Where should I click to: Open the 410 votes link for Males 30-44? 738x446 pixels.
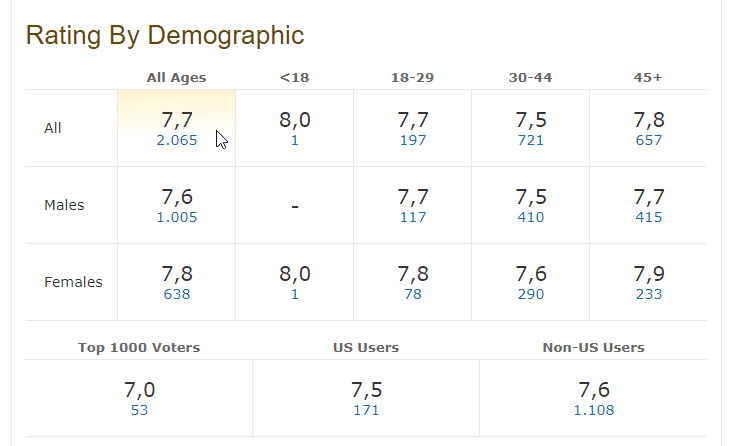pos(531,218)
